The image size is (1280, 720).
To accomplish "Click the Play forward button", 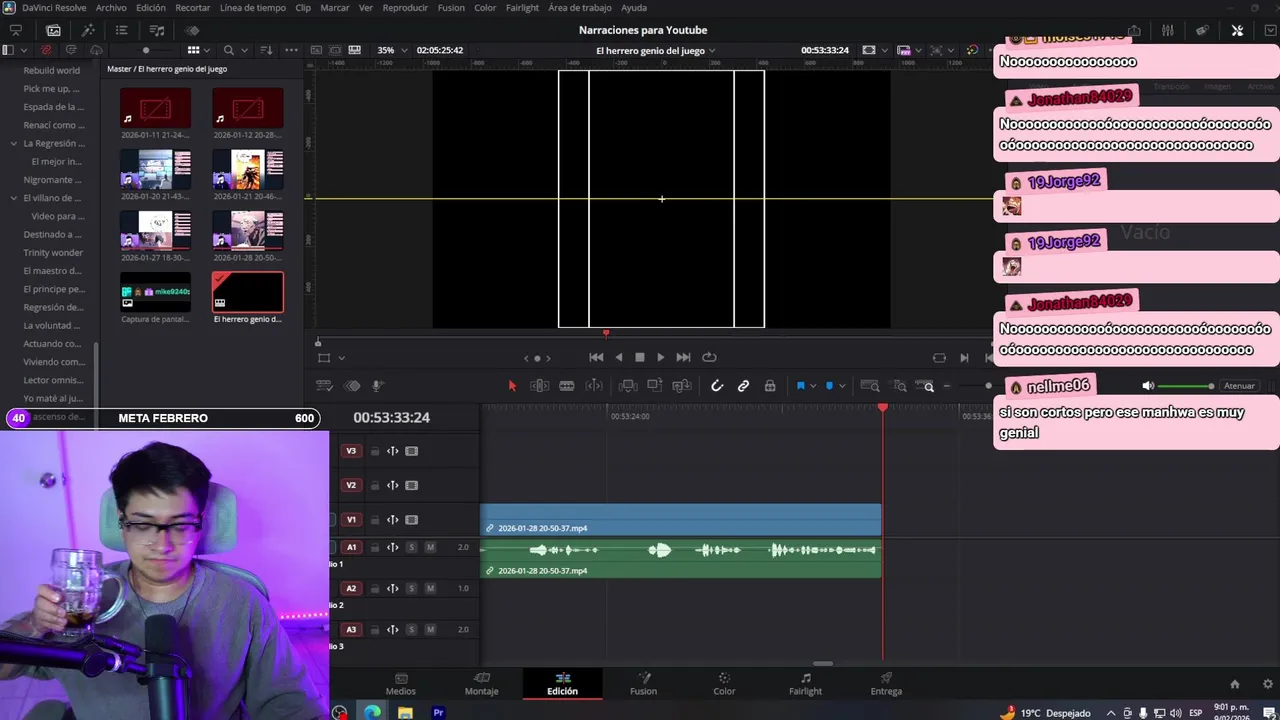I will point(660,357).
